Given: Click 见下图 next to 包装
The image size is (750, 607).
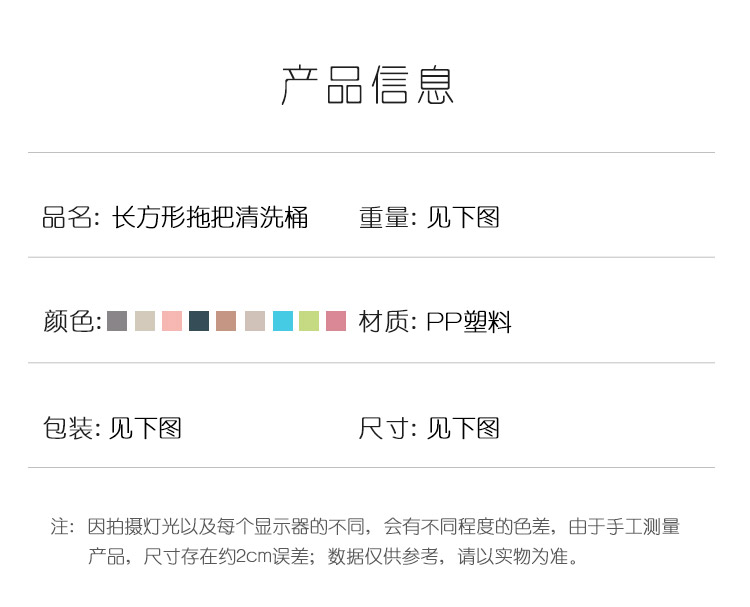Looking at the screenshot, I should [145, 428].
